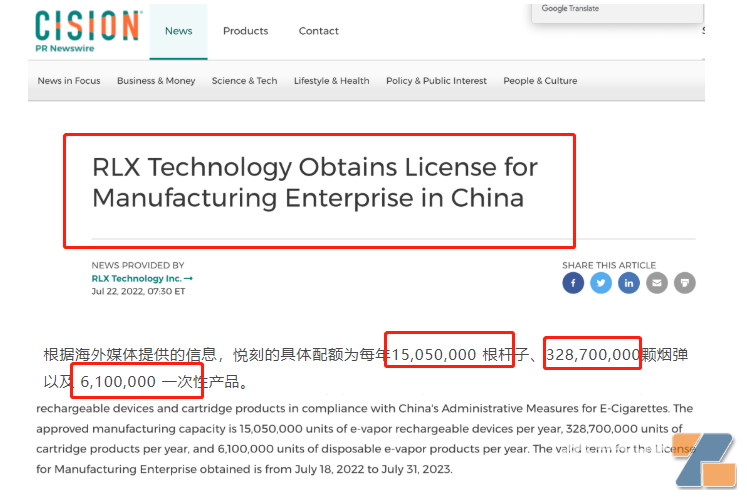Open the Contact menu item
The height and width of the screenshot is (500, 747).
tap(319, 31)
